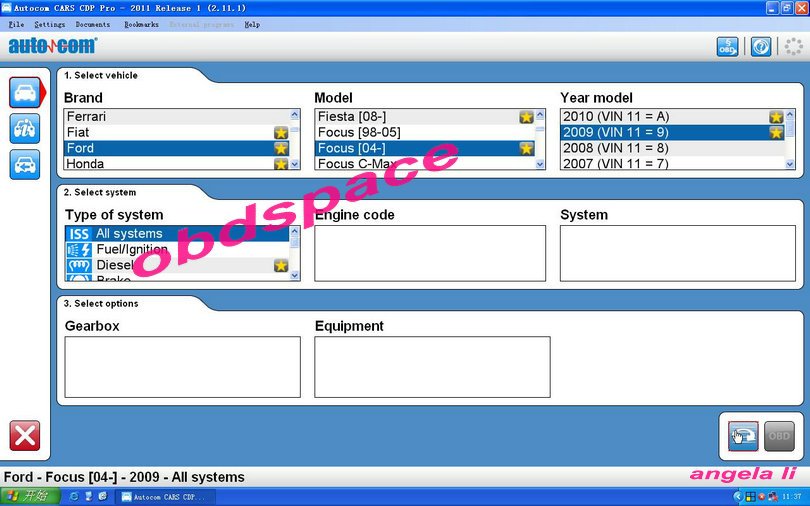The image size is (810, 506).
Task: Click the ISS All systems icon
Action: point(79,234)
